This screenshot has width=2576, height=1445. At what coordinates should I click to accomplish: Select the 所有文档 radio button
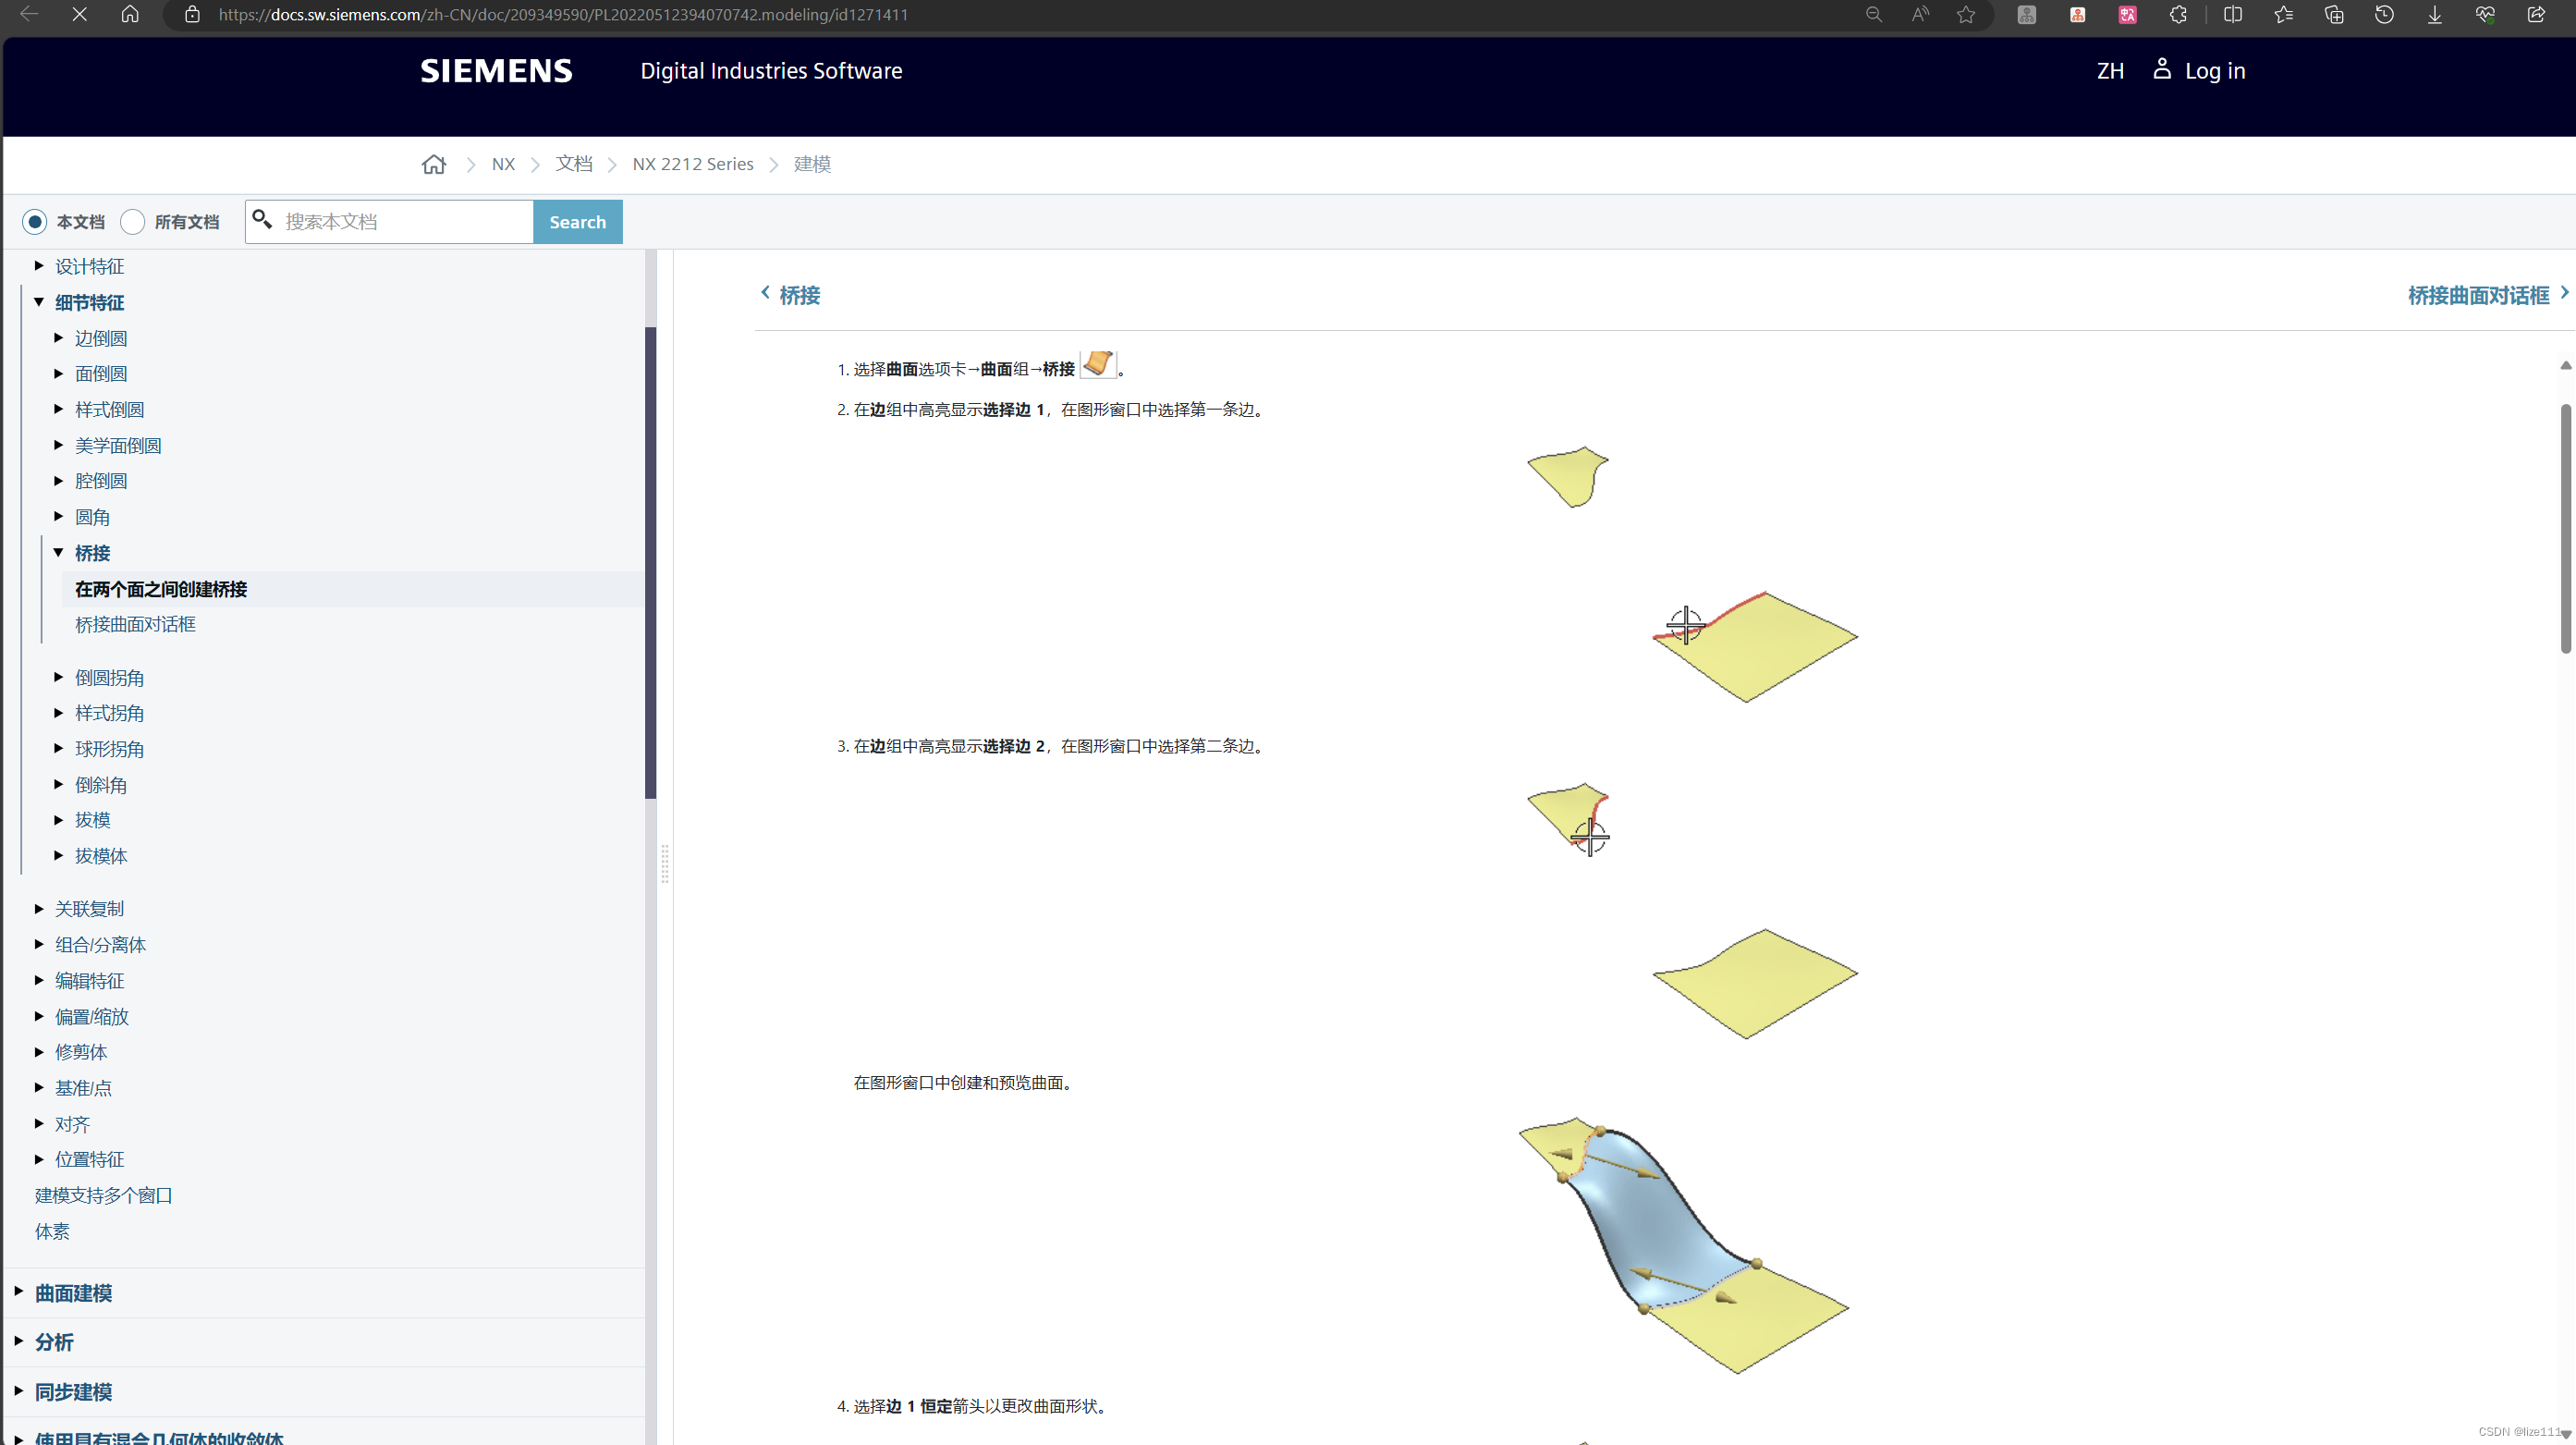[x=133, y=222]
